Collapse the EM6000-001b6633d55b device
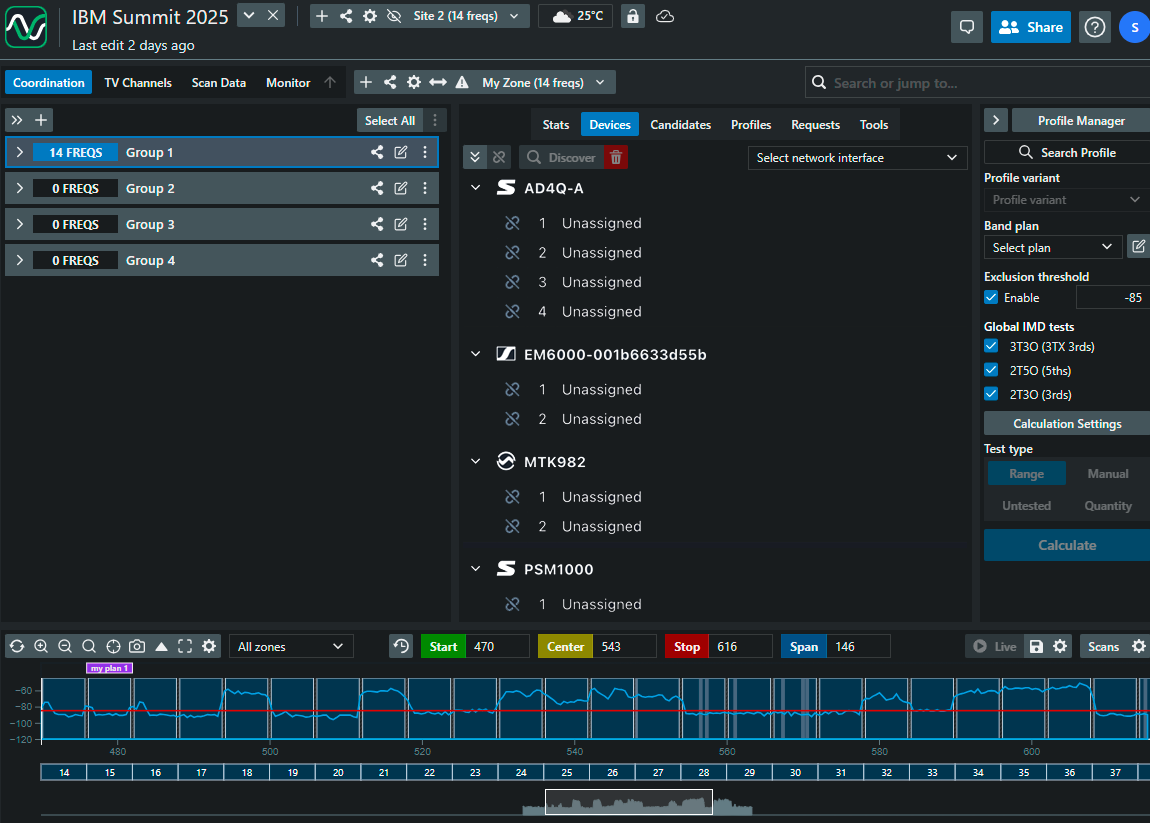This screenshot has width=1150, height=823. [475, 354]
